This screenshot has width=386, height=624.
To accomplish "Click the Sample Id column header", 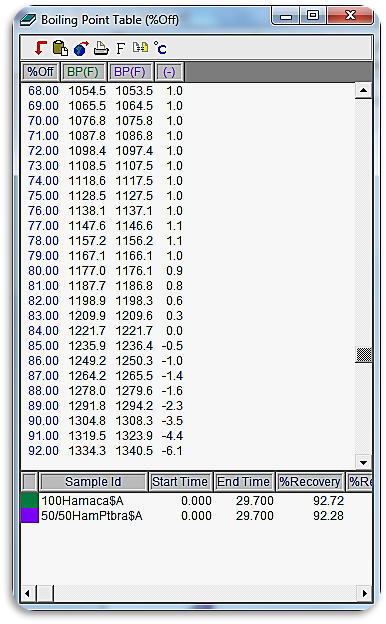I will click(93, 482).
